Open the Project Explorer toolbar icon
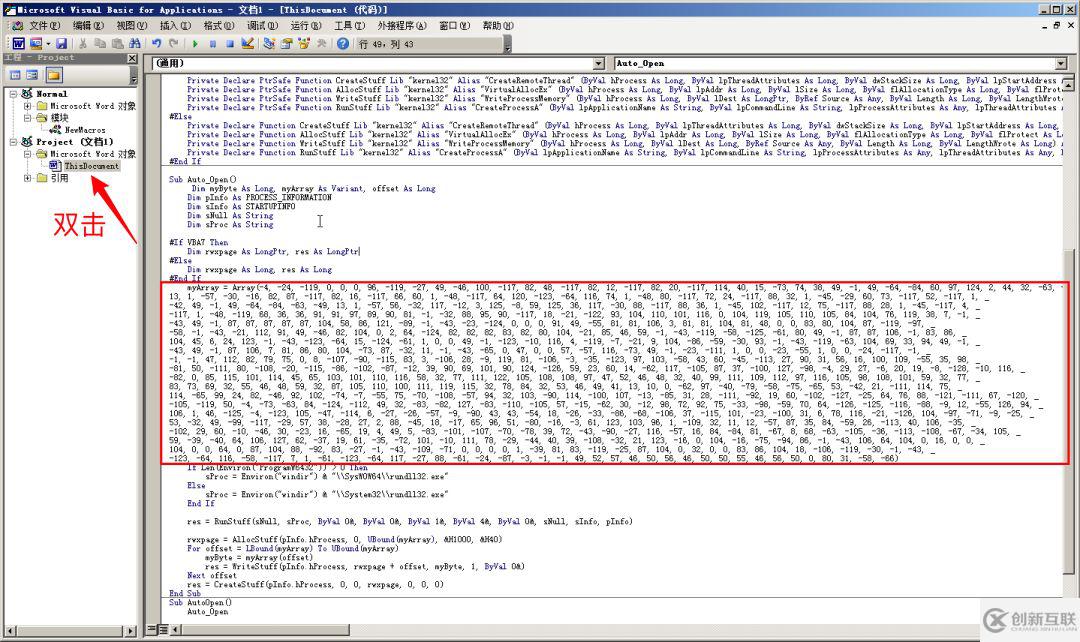 (269, 43)
